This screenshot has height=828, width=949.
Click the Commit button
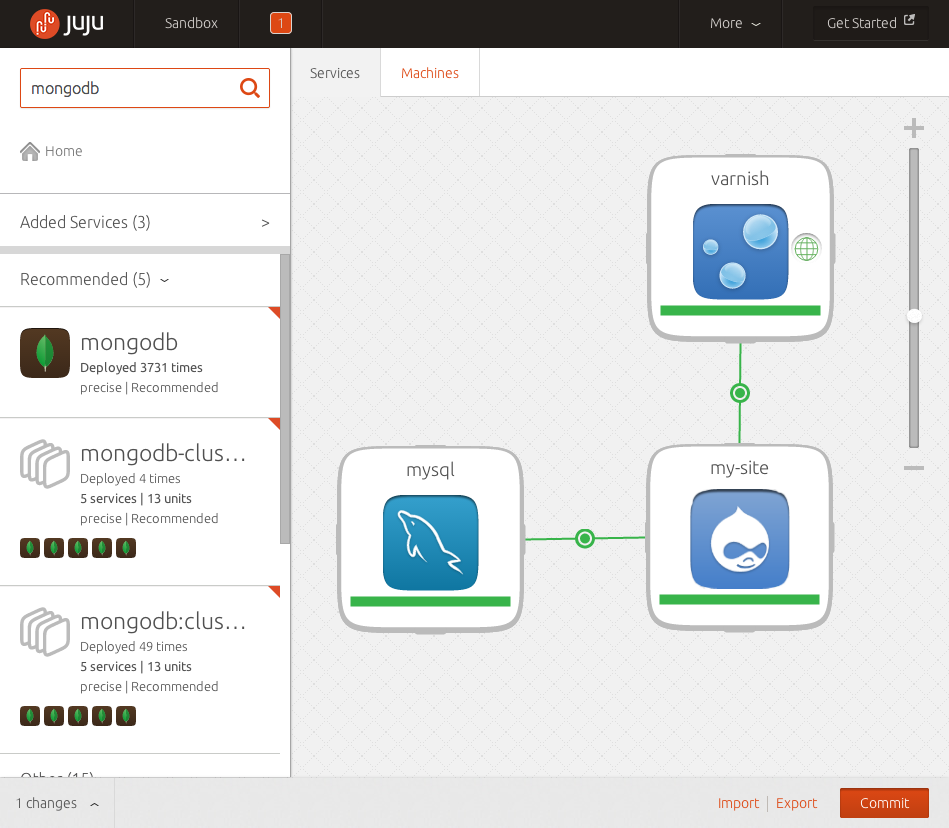884,803
